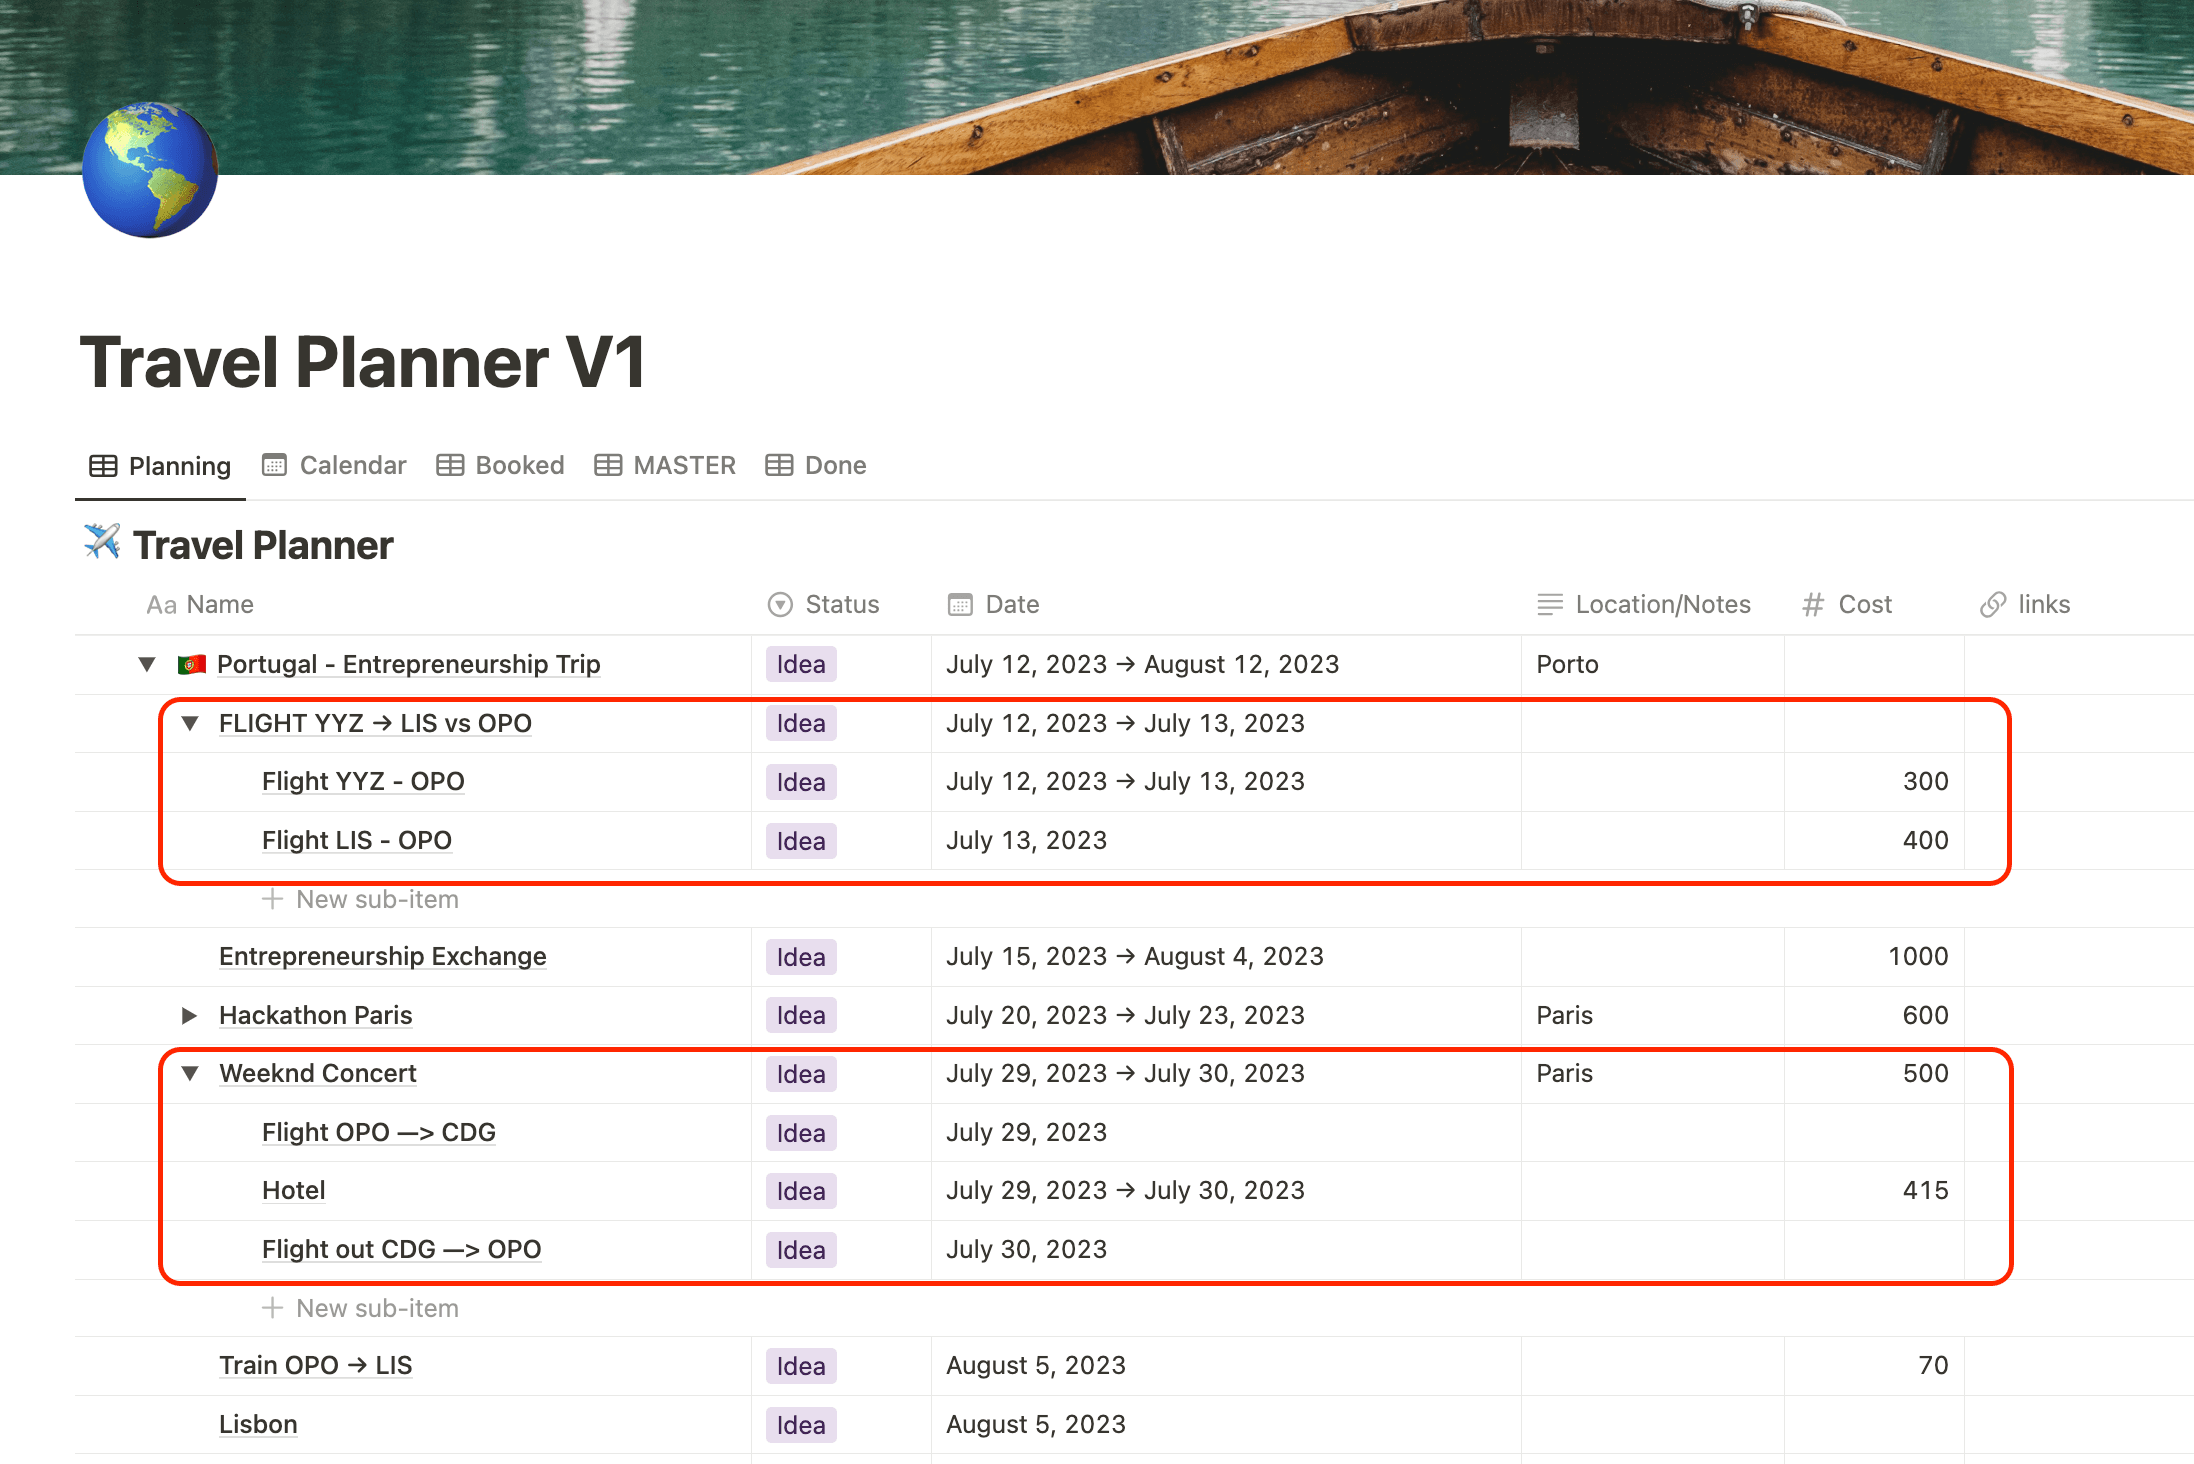Click the links column header label

coord(2044,604)
